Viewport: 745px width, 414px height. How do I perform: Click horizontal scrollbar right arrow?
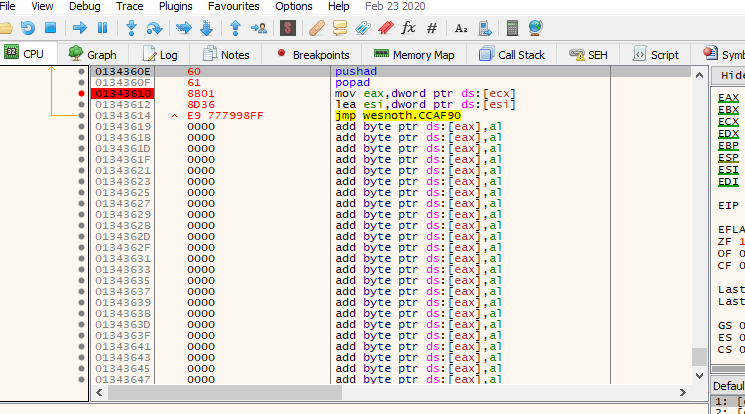682,393
